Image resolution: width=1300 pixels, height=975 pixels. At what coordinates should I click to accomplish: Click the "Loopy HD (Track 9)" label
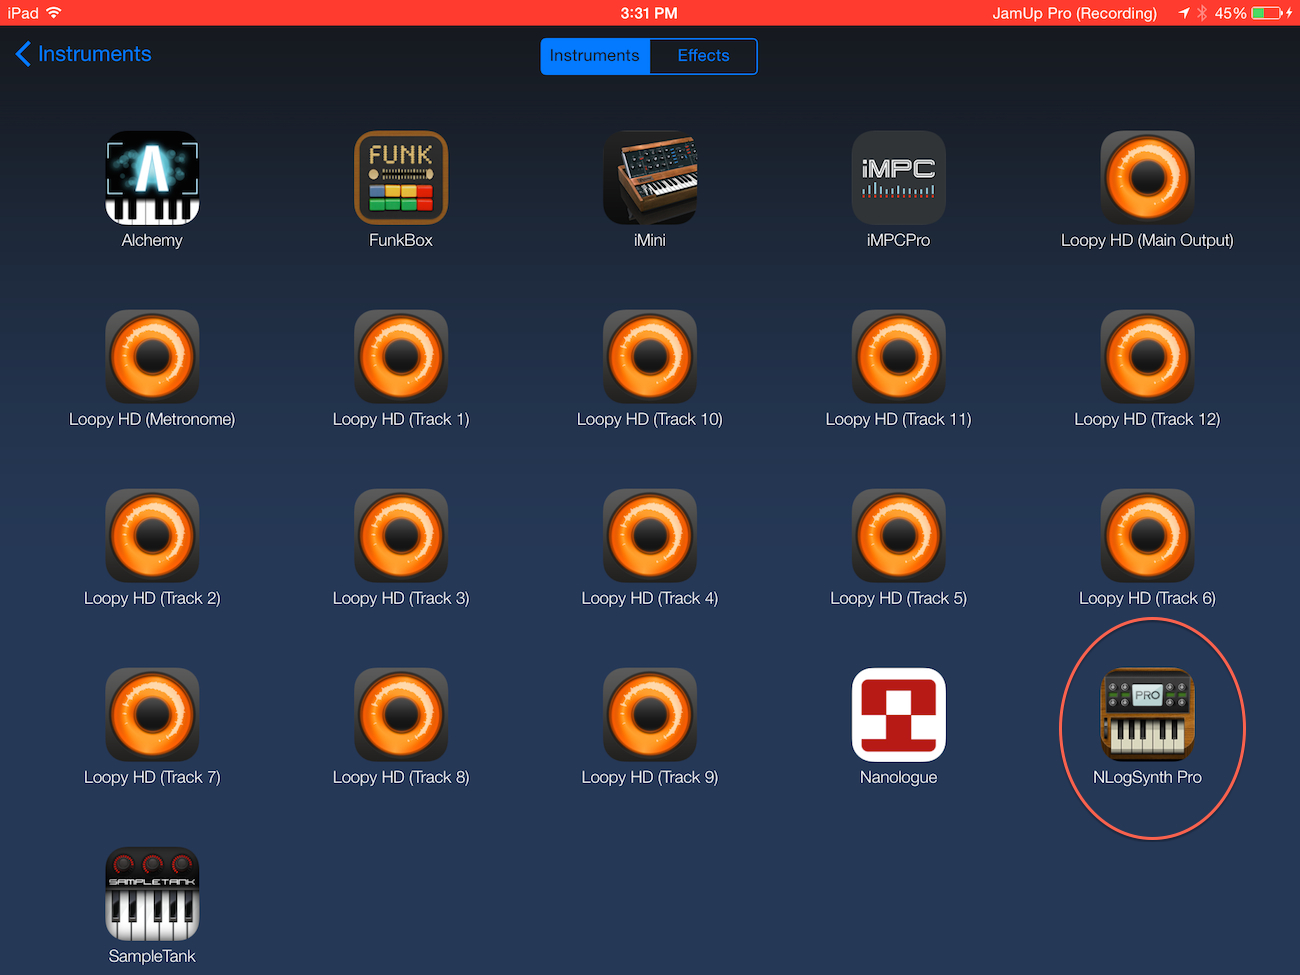(x=650, y=777)
